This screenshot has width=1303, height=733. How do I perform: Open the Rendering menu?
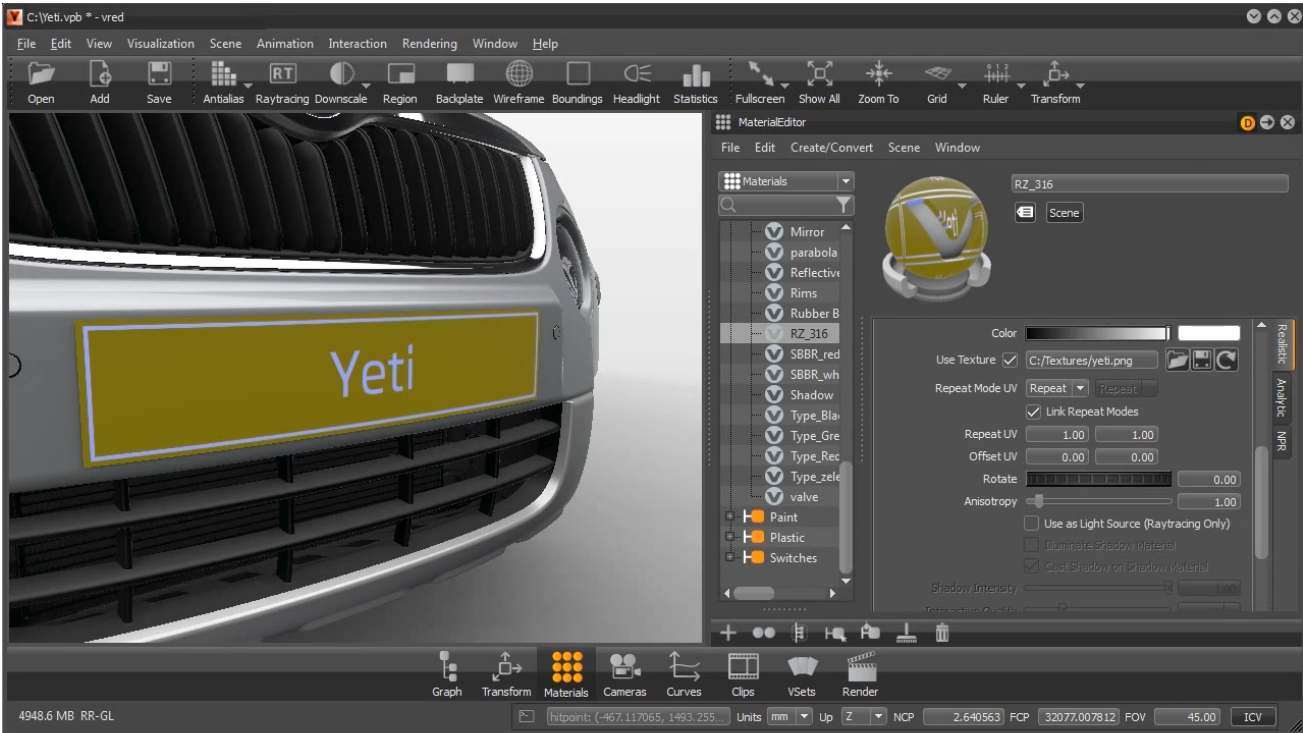point(430,44)
